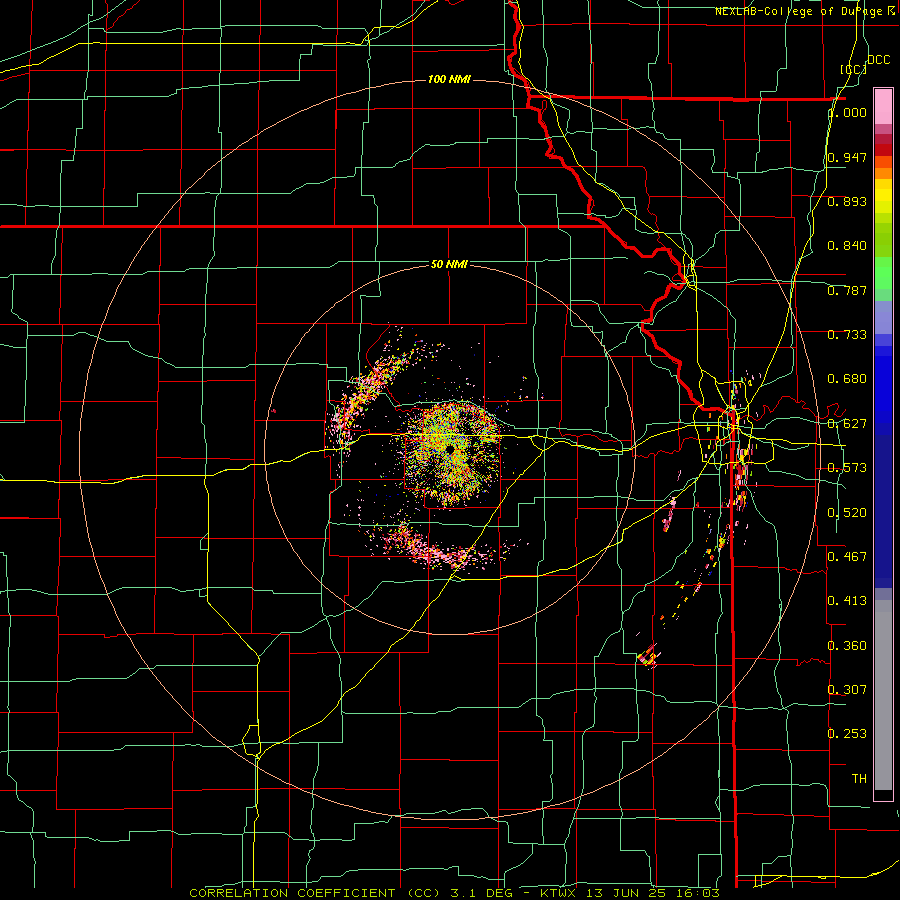Viewport: 900px width, 900px height.
Task: Click the 100 NMI range ring label
Action: pos(449,79)
